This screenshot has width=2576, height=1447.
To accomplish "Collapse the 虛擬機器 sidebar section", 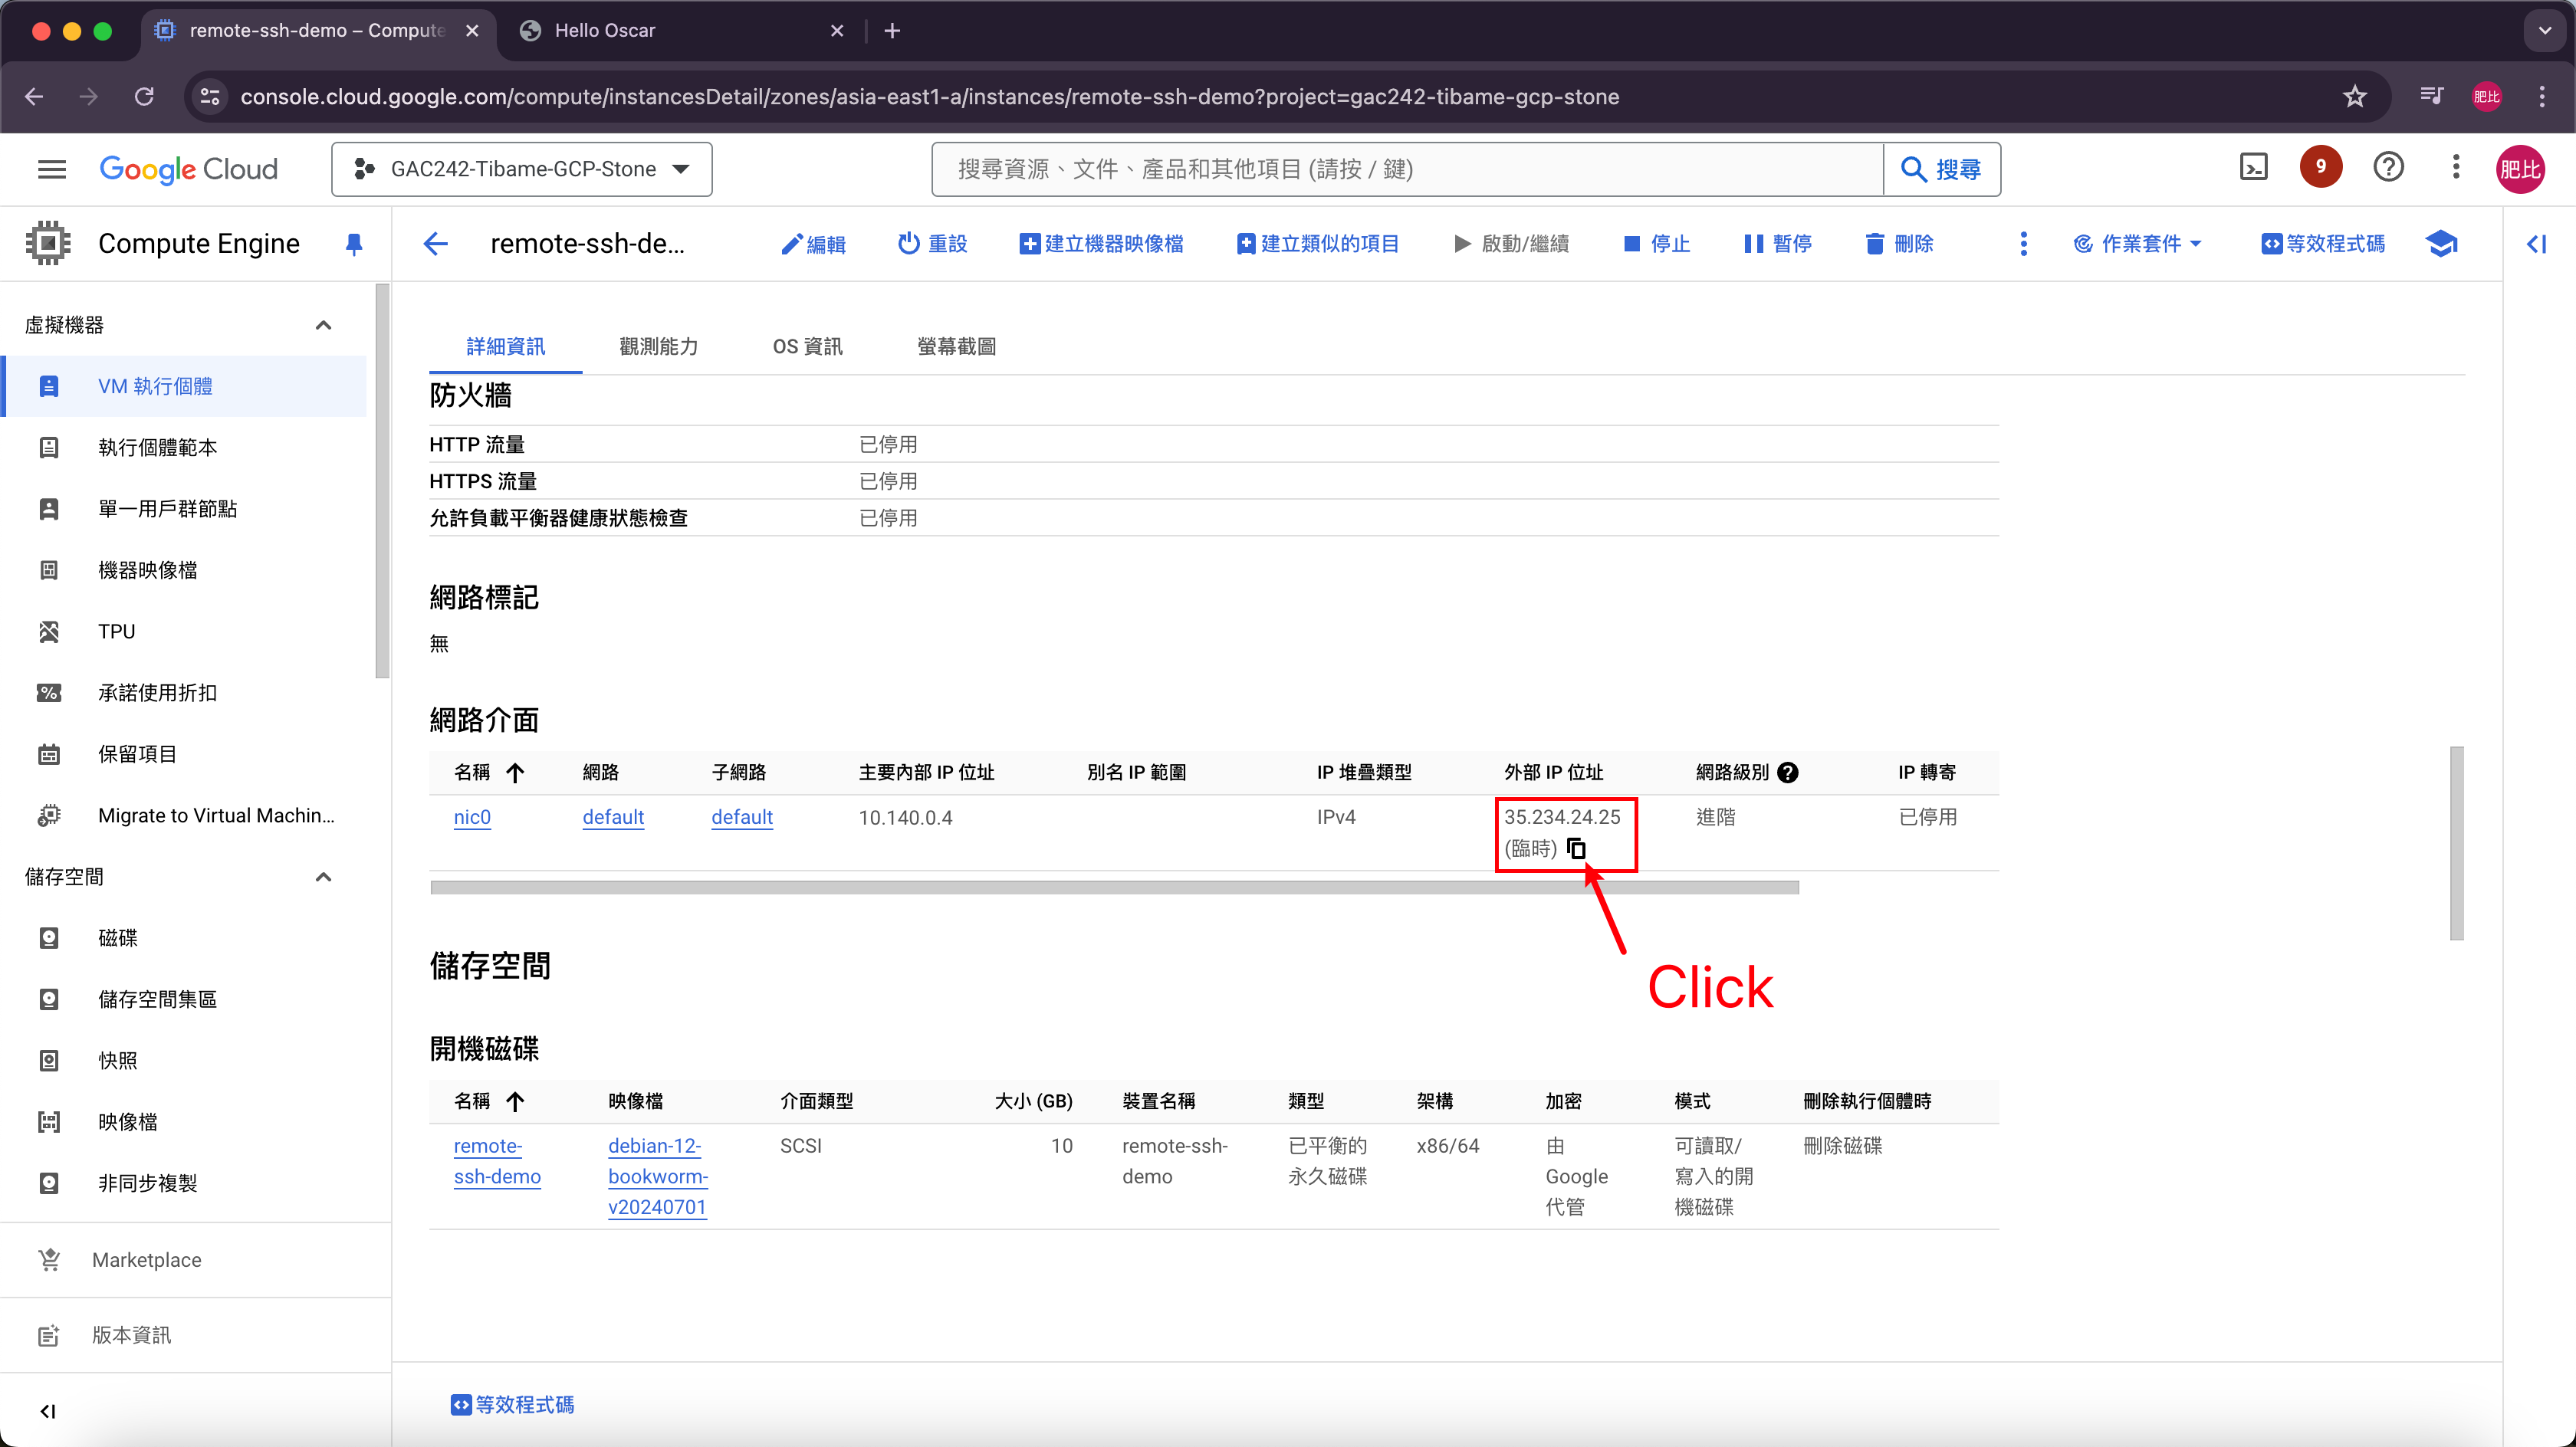I will point(323,325).
